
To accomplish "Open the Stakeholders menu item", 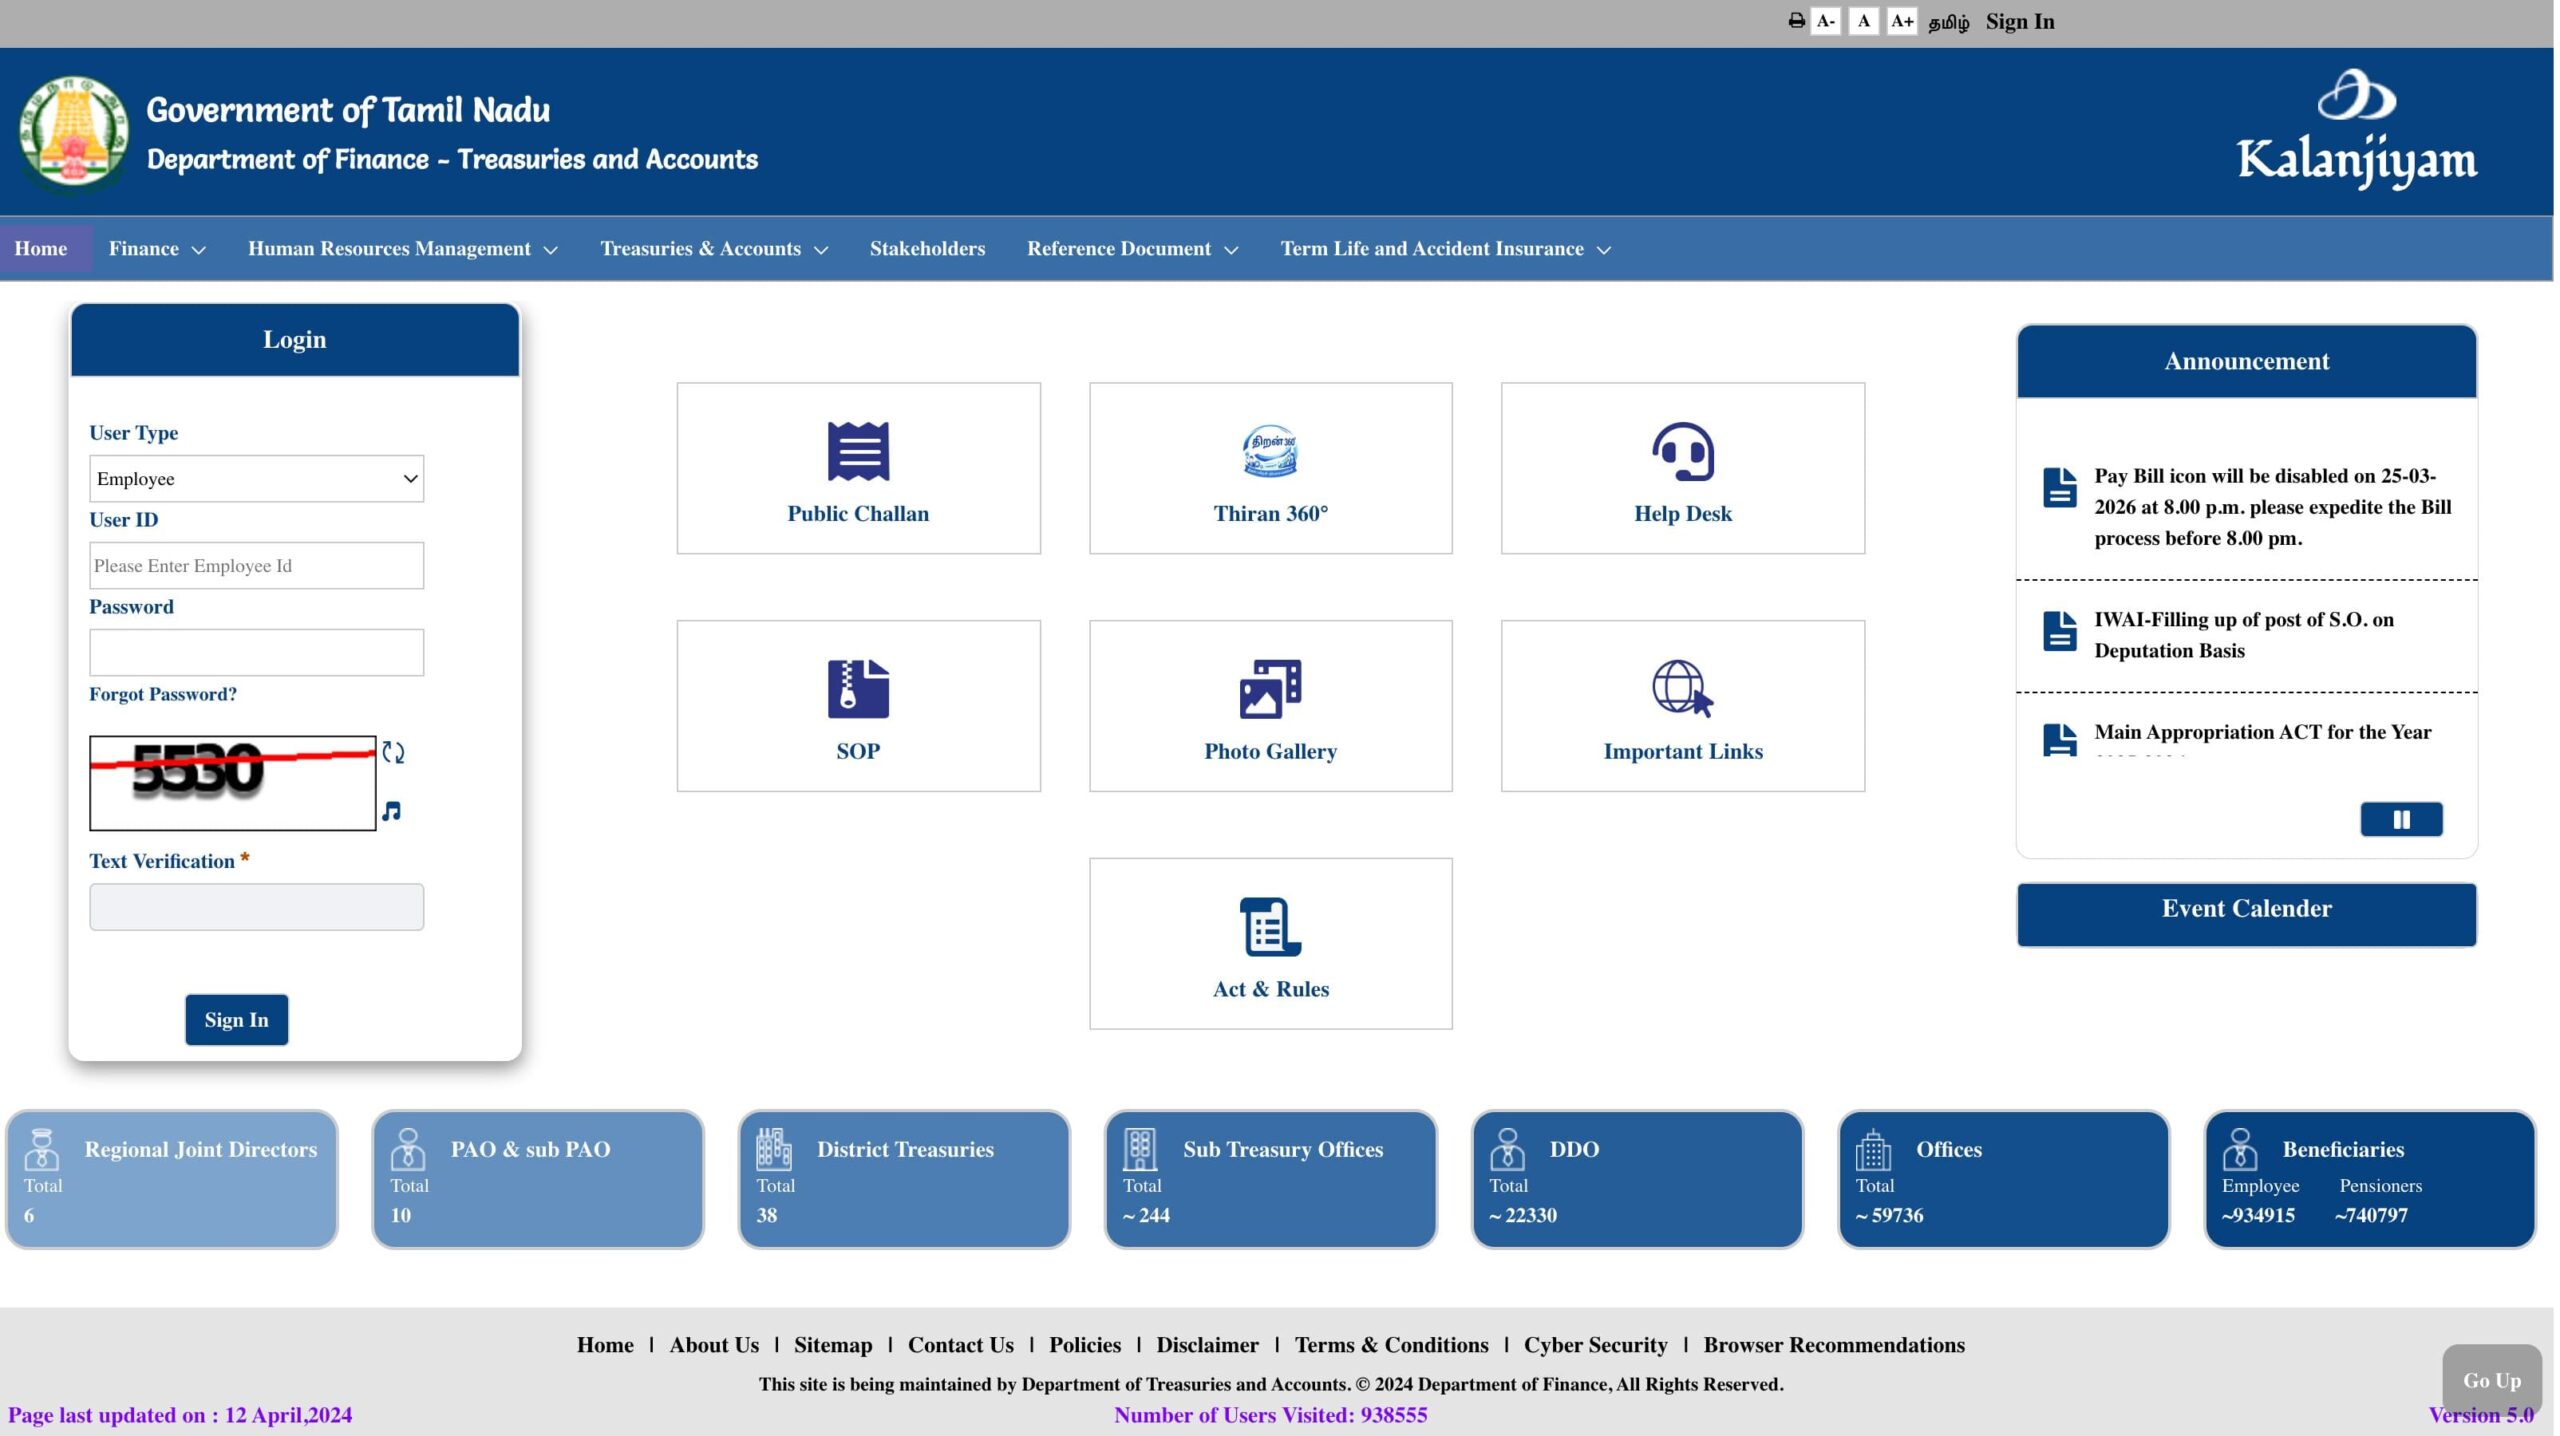I will [927, 249].
